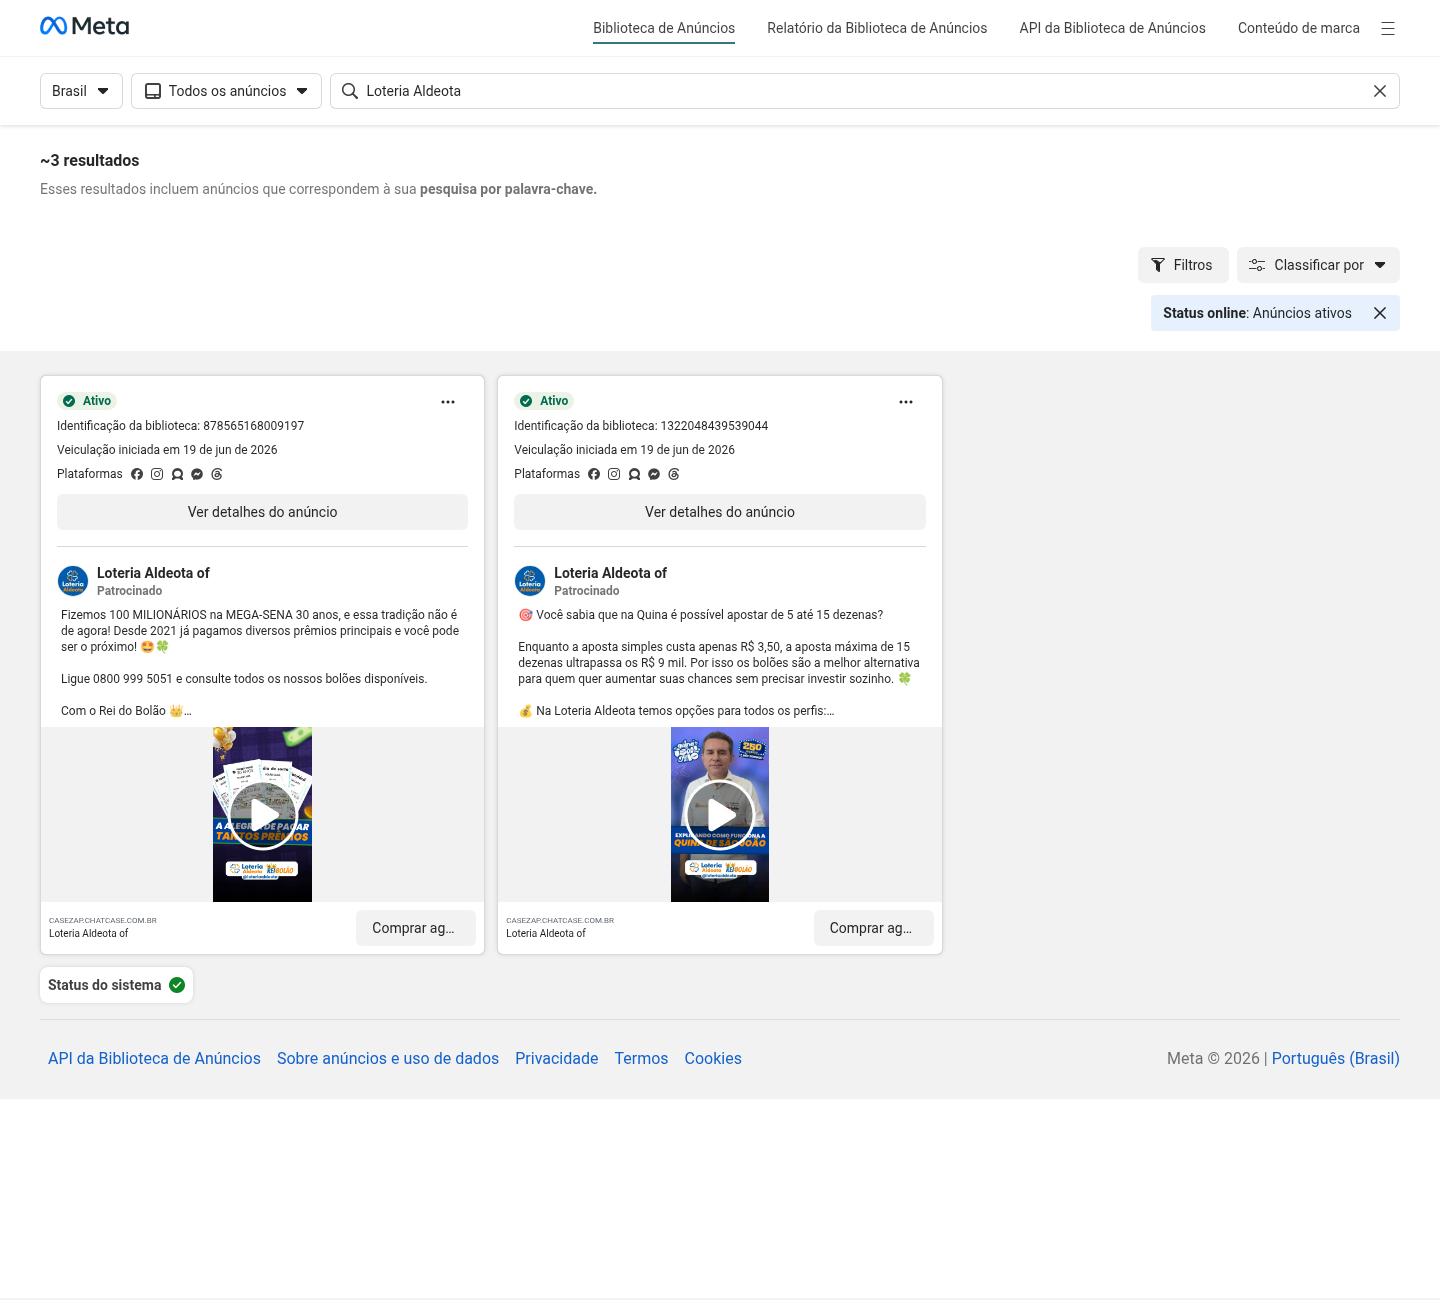Image resolution: width=1440 pixels, height=1300 pixels.
Task: Open the Filtros panel
Action: click(x=1183, y=265)
